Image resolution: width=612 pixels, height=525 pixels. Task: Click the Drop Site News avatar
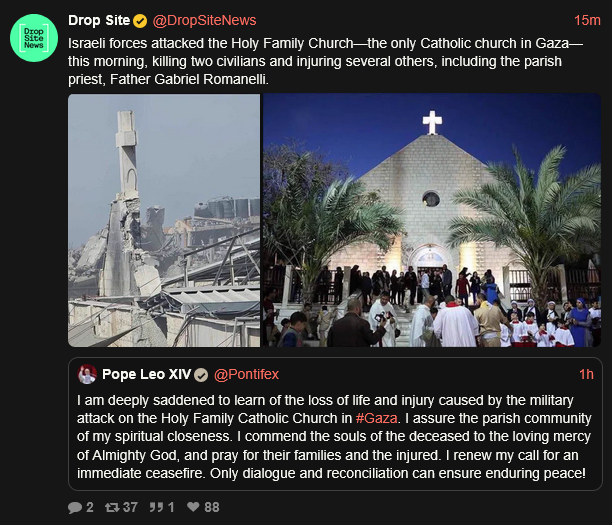point(34,38)
